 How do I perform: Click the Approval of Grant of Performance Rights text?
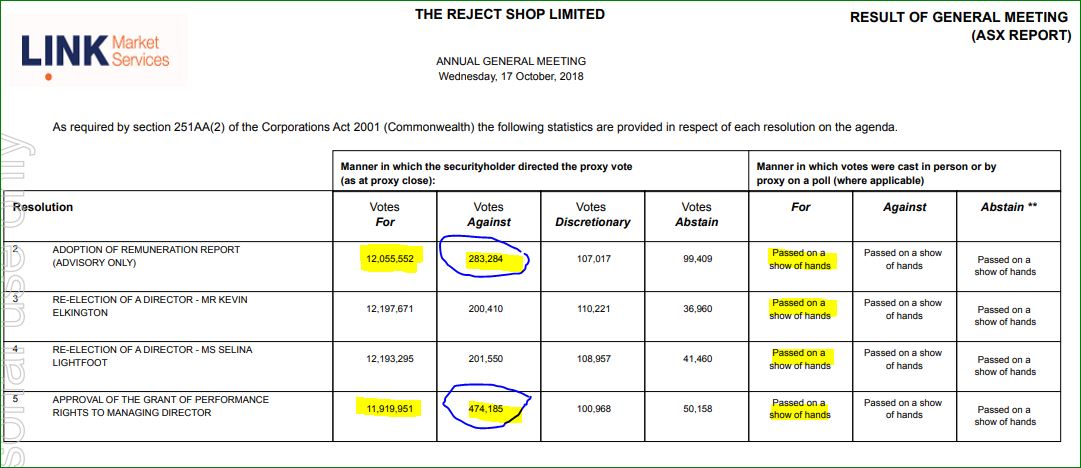click(x=161, y=406)
